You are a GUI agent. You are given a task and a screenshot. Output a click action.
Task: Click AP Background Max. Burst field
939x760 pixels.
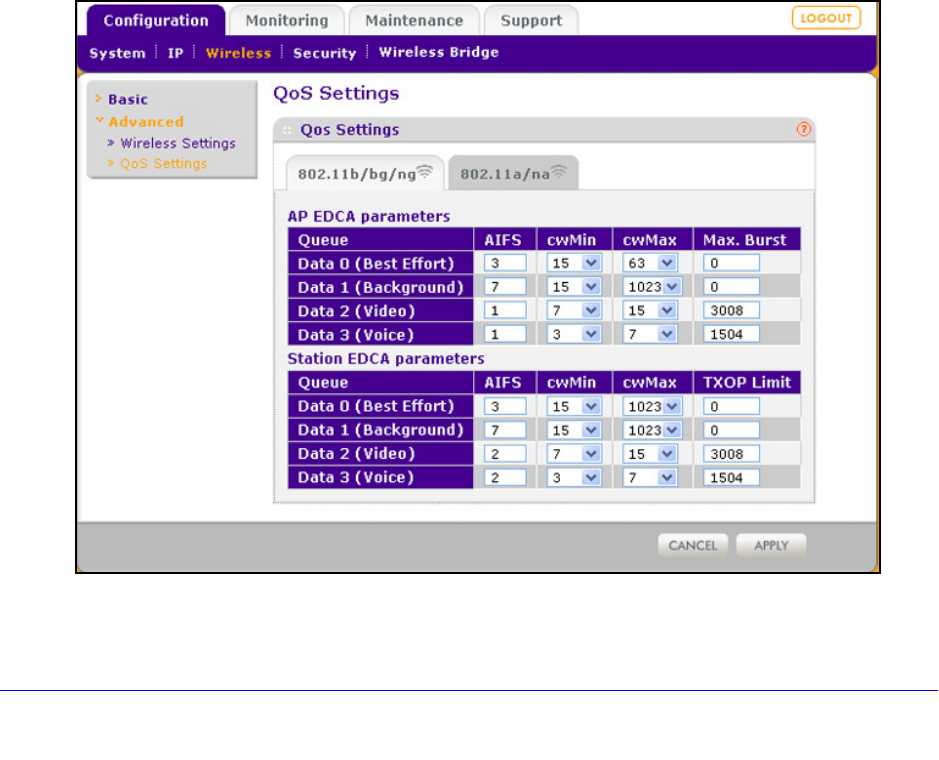pos(731,287)
